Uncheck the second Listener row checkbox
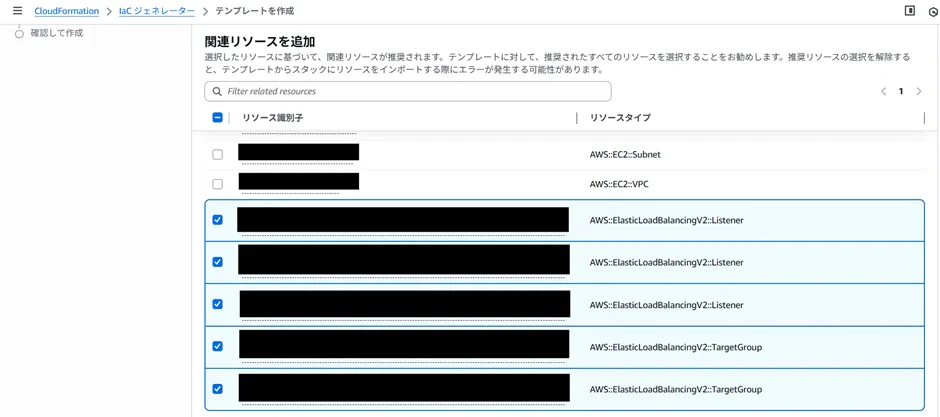 point(218,262)
